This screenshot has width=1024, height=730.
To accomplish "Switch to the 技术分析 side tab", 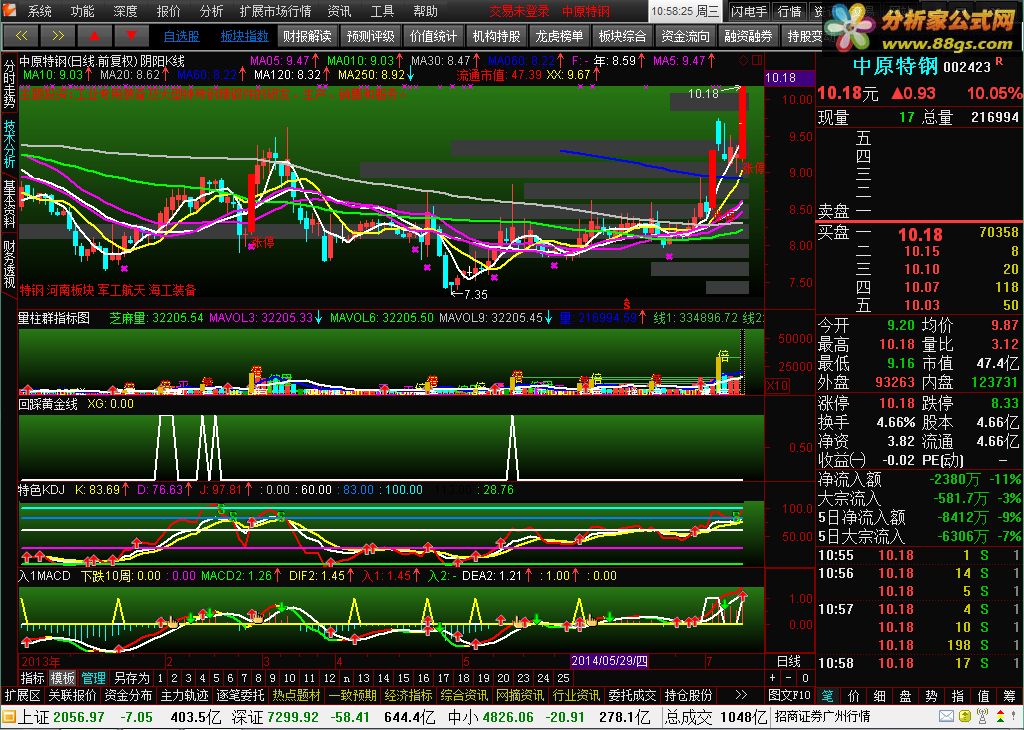I will (x=9, y=144).
